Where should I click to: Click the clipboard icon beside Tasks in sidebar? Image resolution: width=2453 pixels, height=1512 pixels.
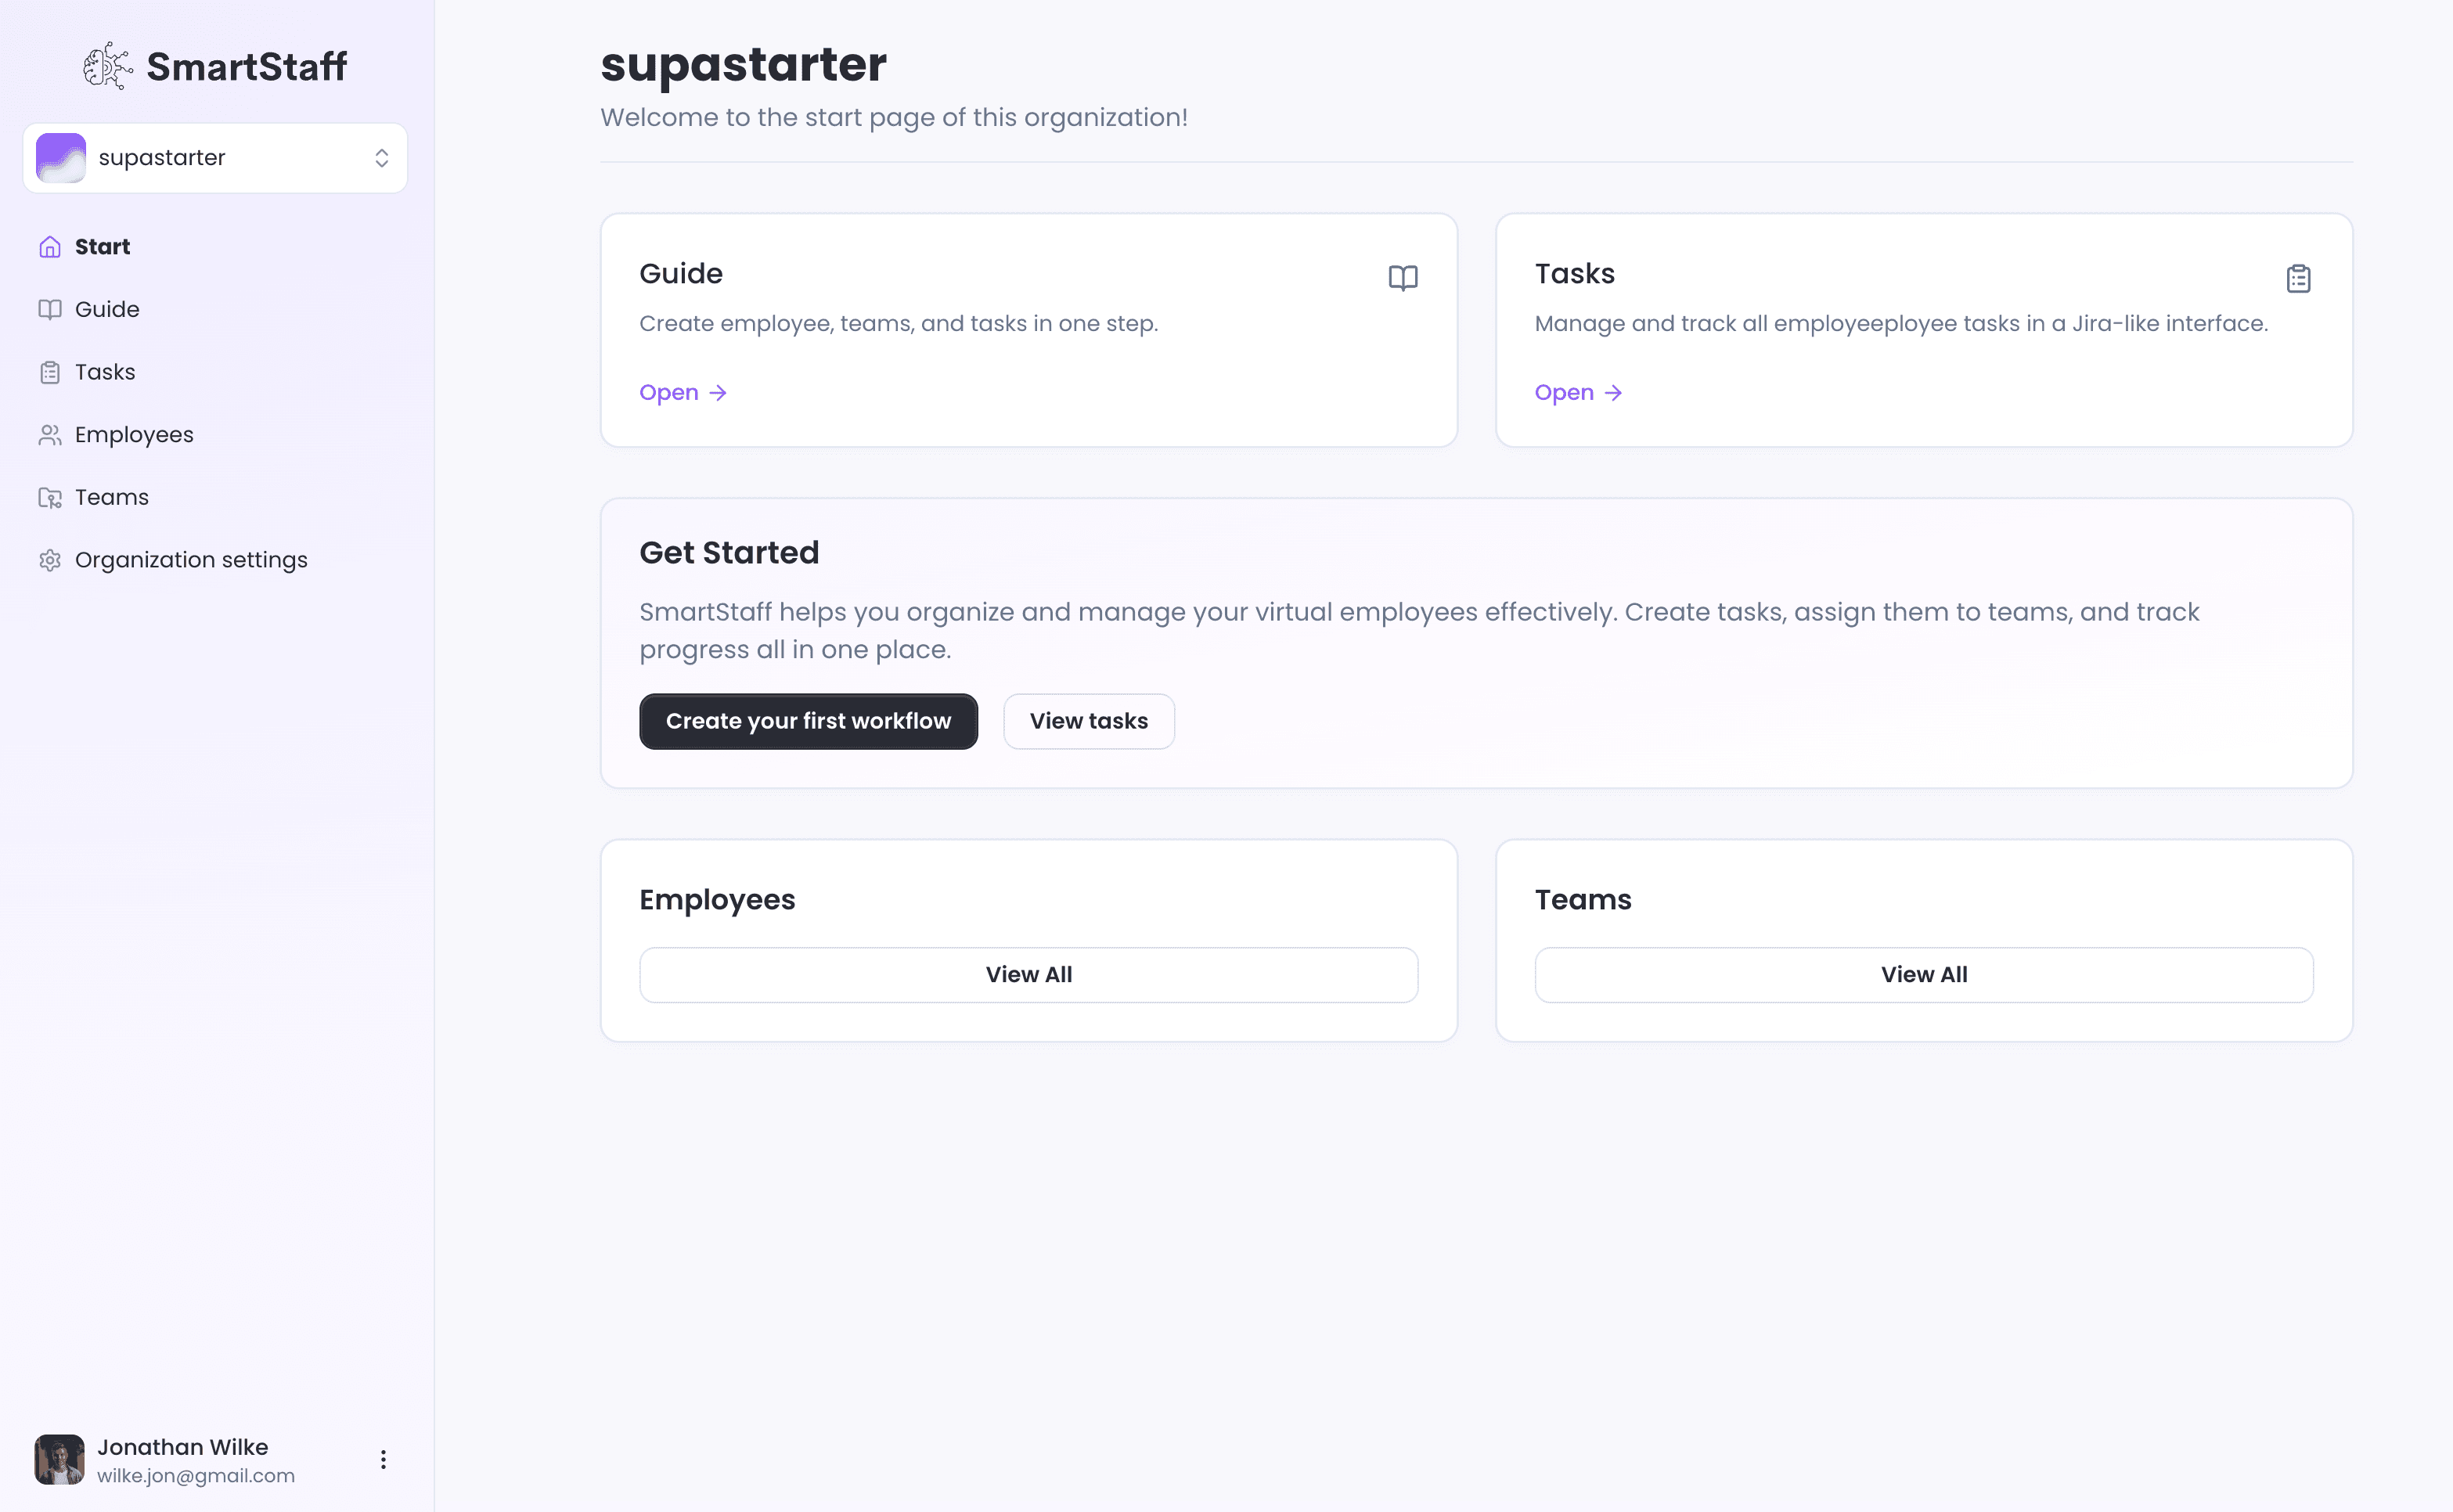(50, 372)
